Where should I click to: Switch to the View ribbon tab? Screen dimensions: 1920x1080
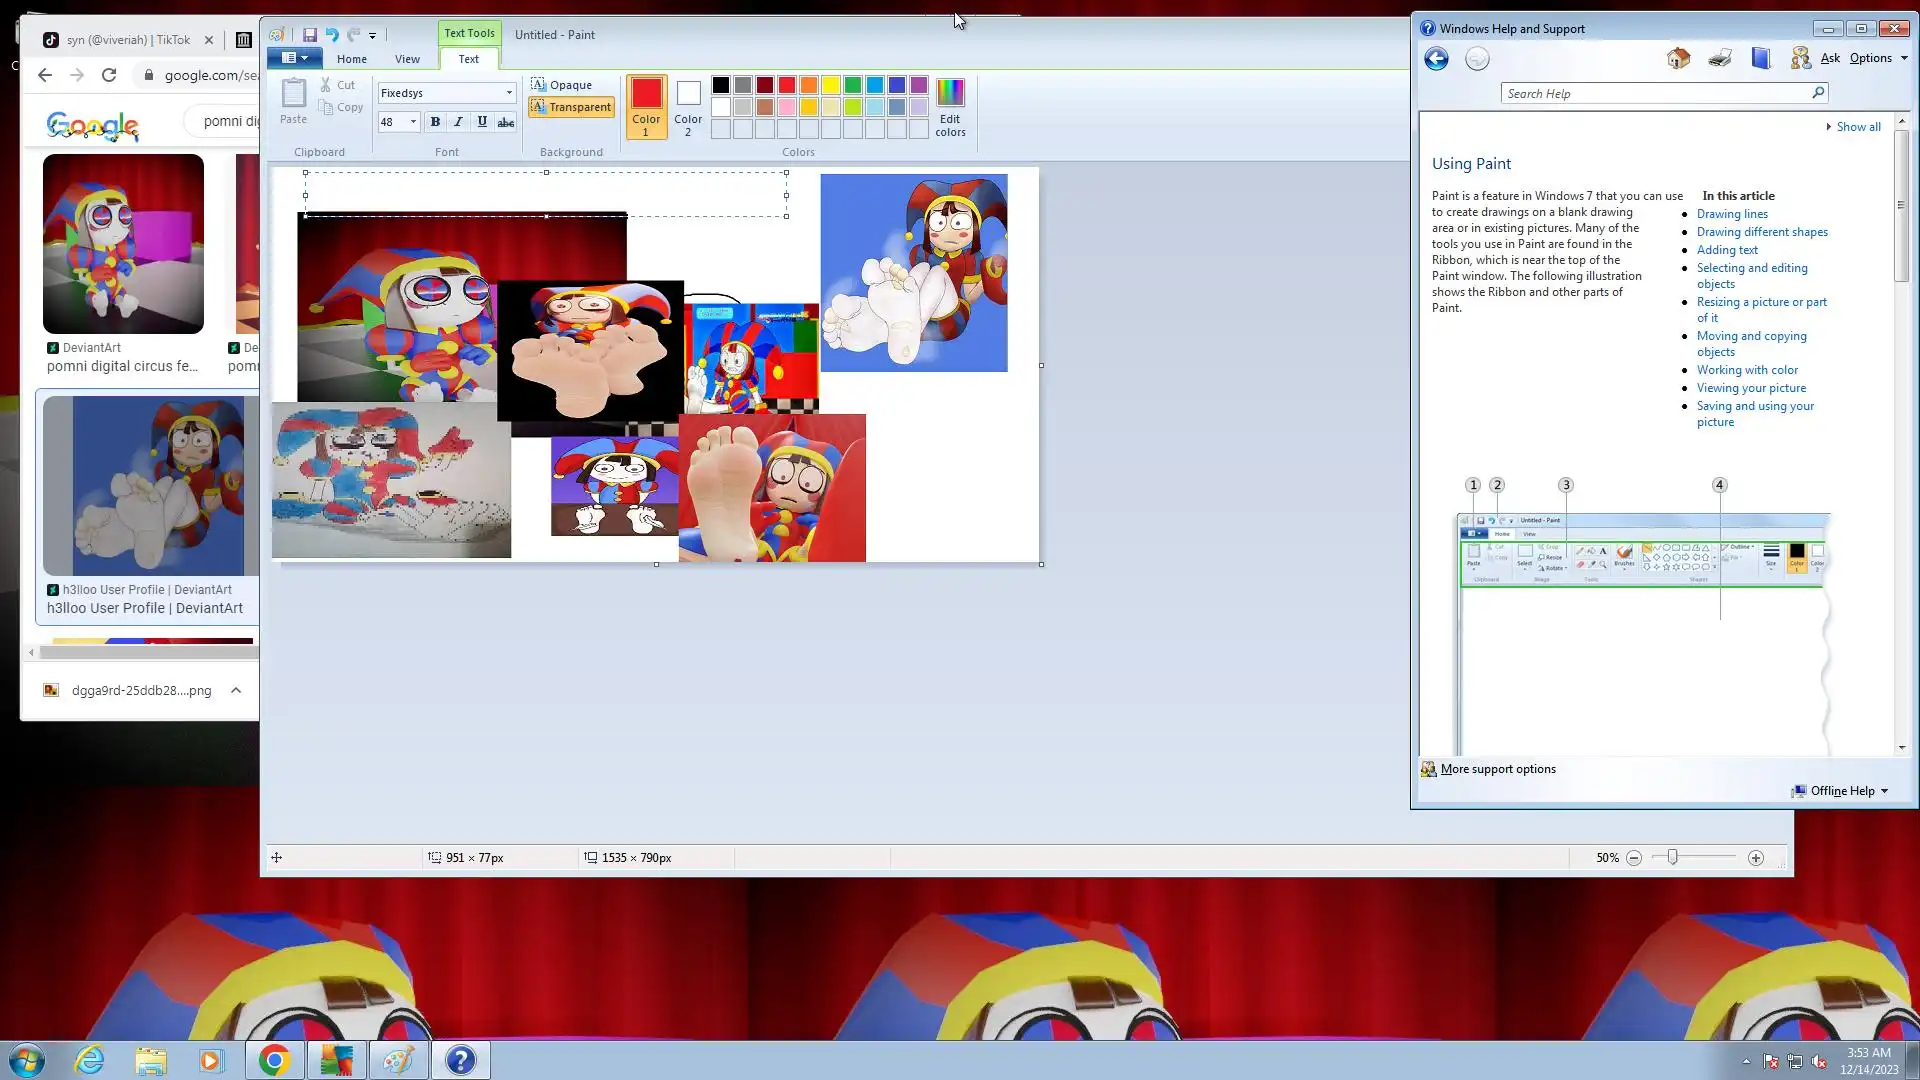tap(407, 59)
